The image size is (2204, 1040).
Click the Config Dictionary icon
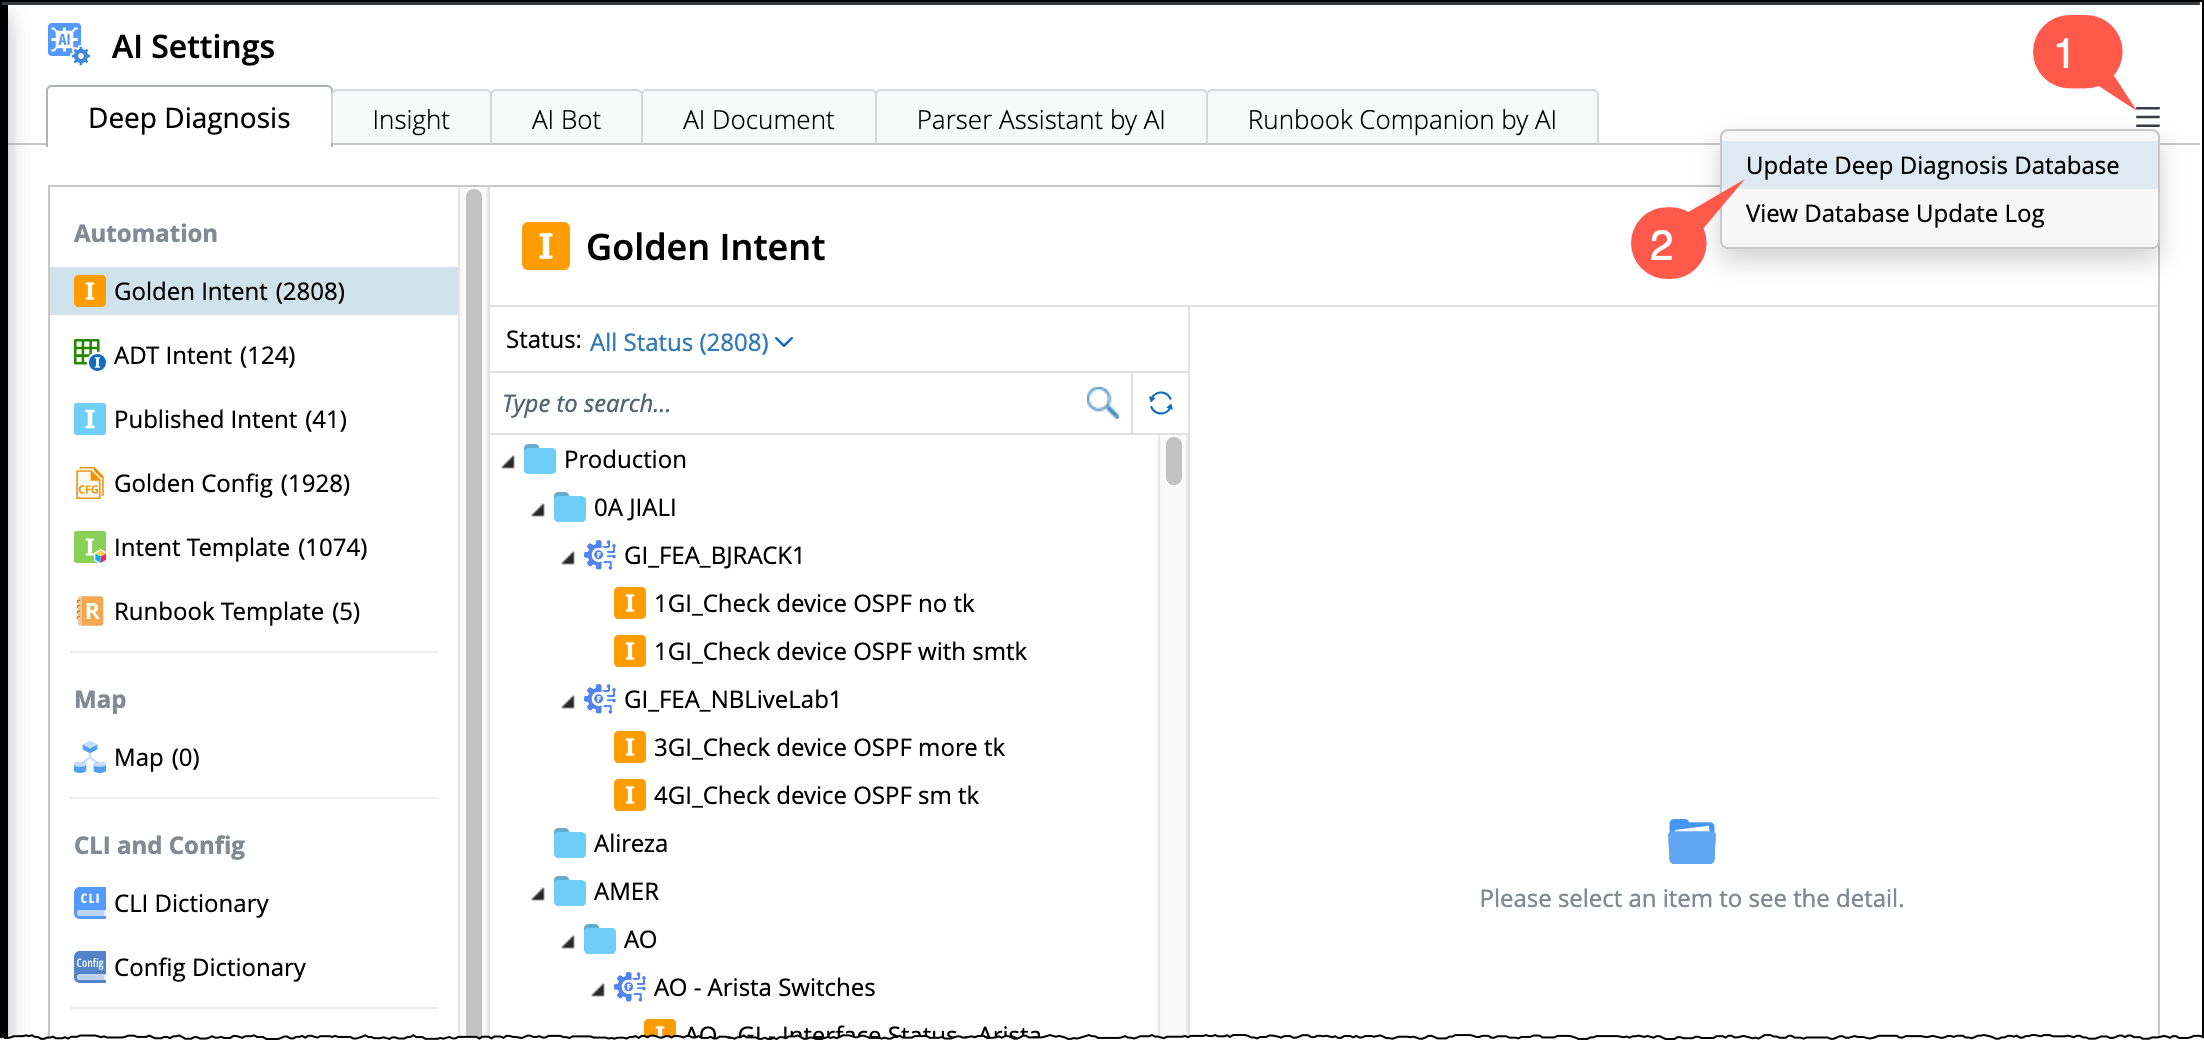click(89, 966)
